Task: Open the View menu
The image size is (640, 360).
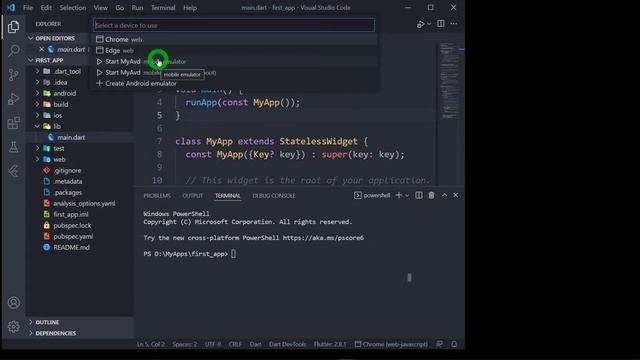Action: tap(100, 8)
